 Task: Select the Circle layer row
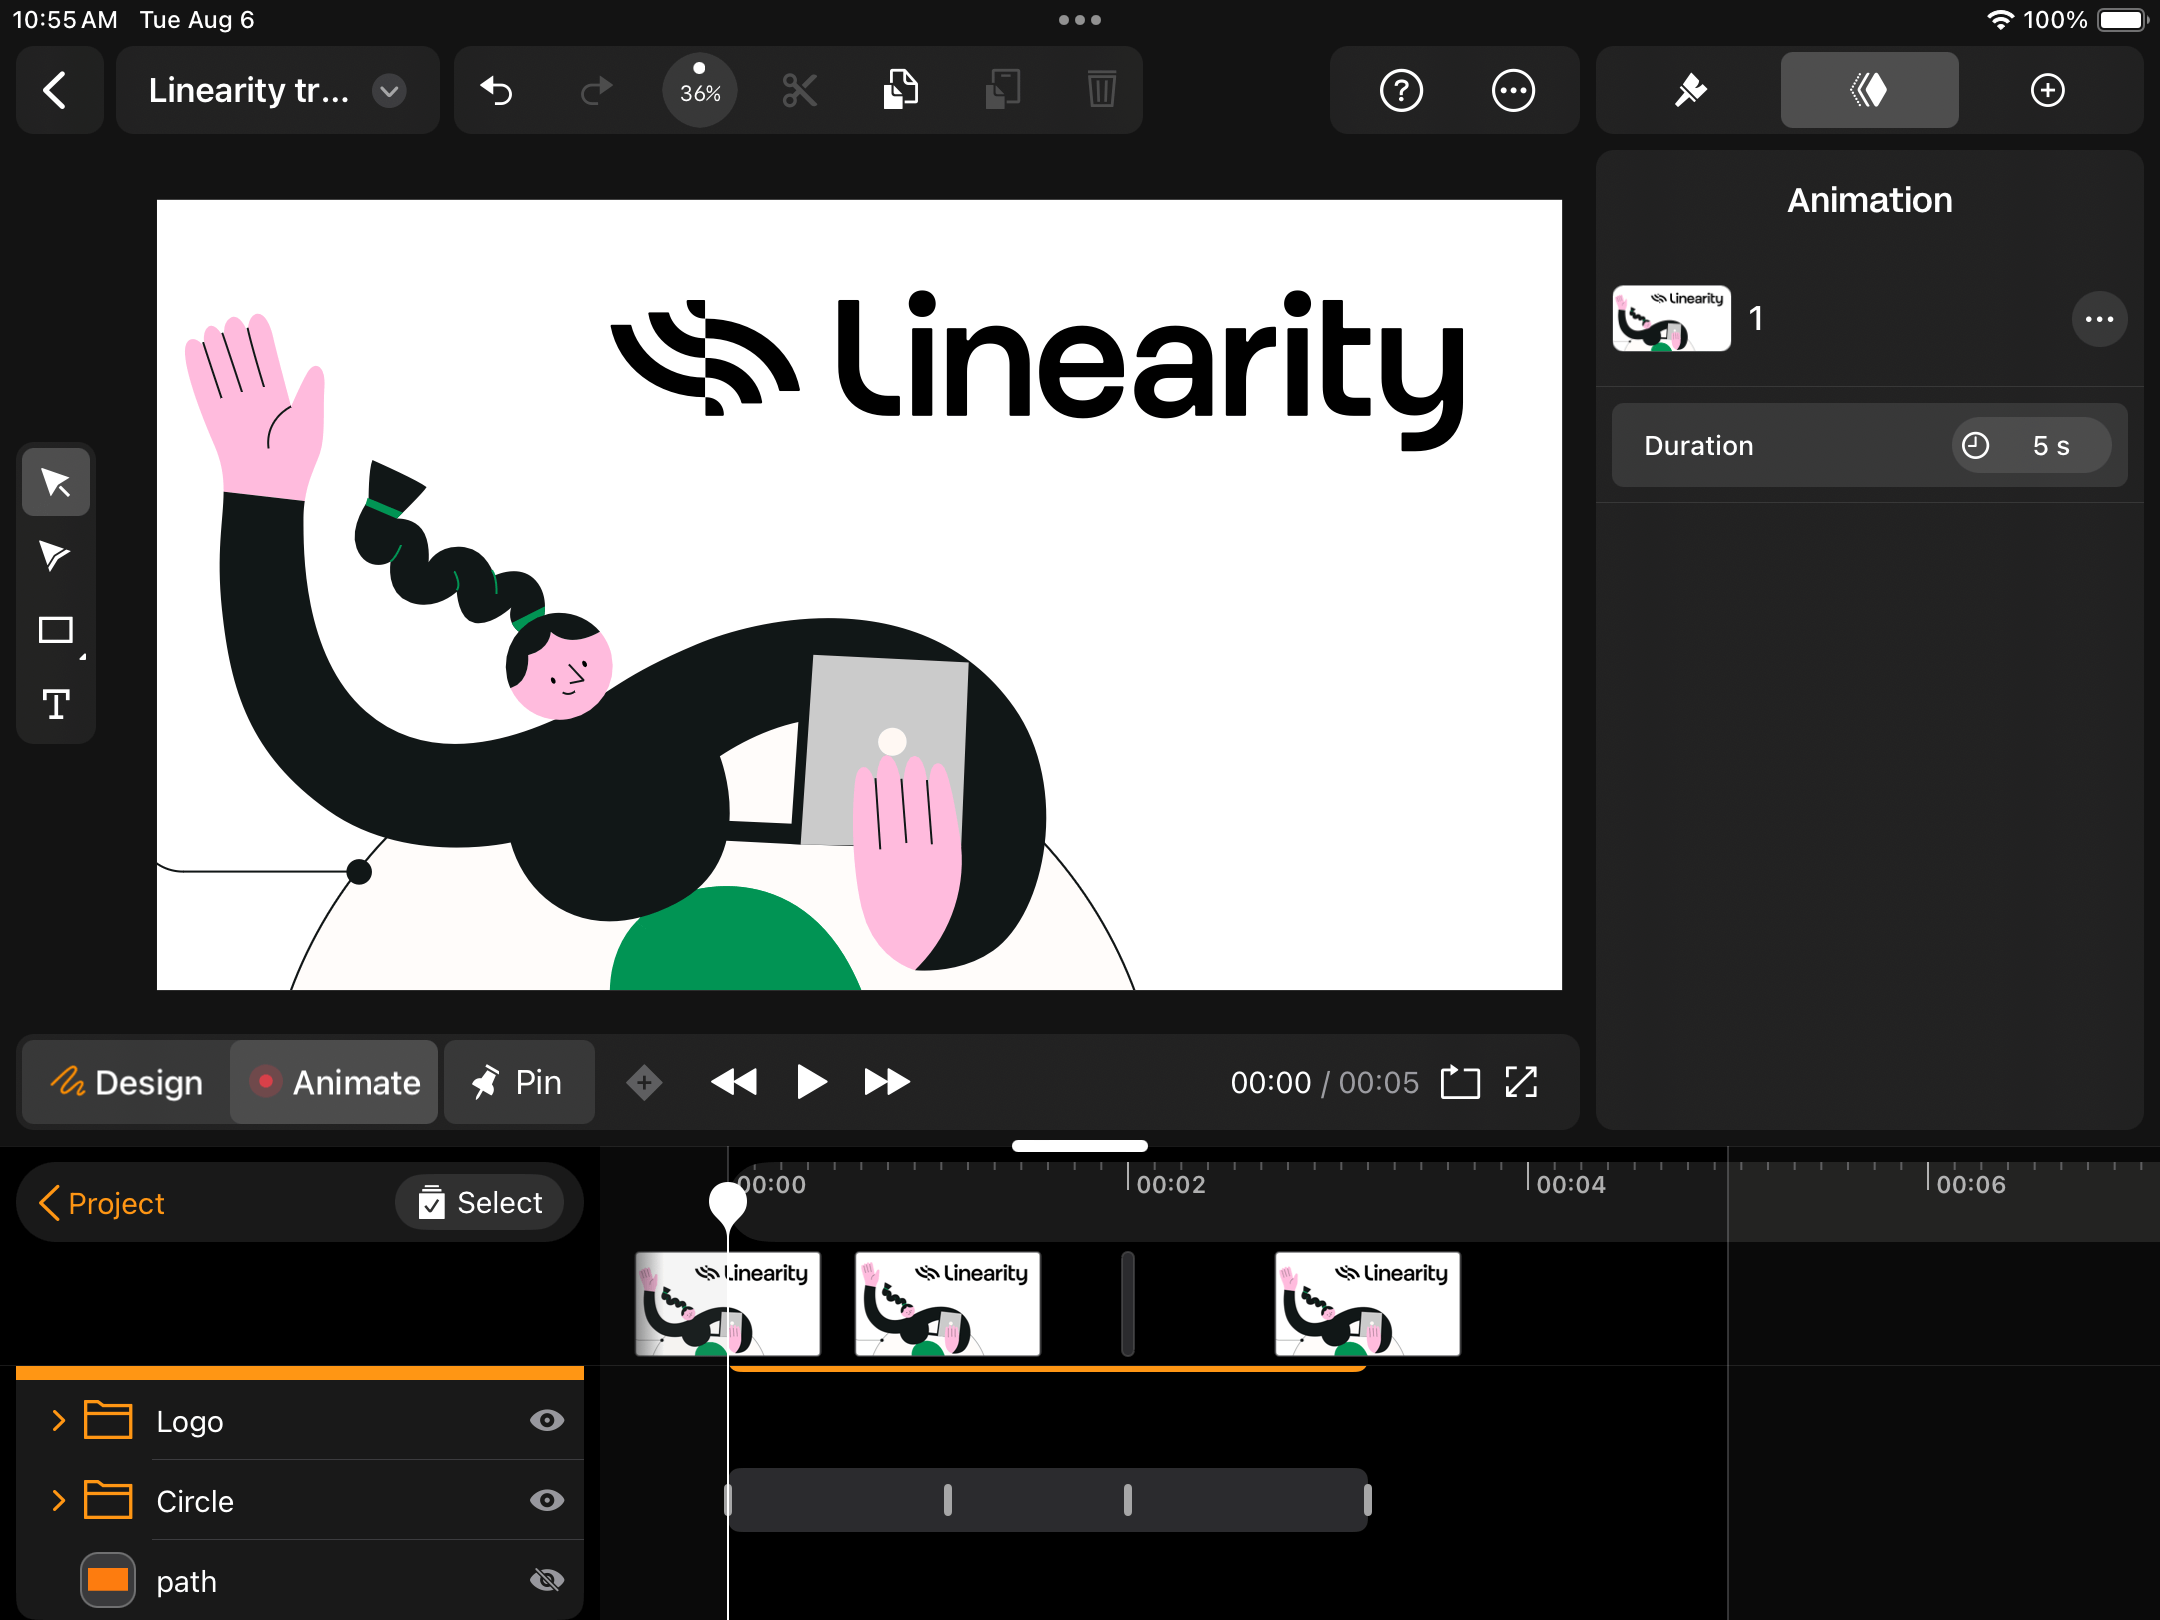tap(300, 1501)
